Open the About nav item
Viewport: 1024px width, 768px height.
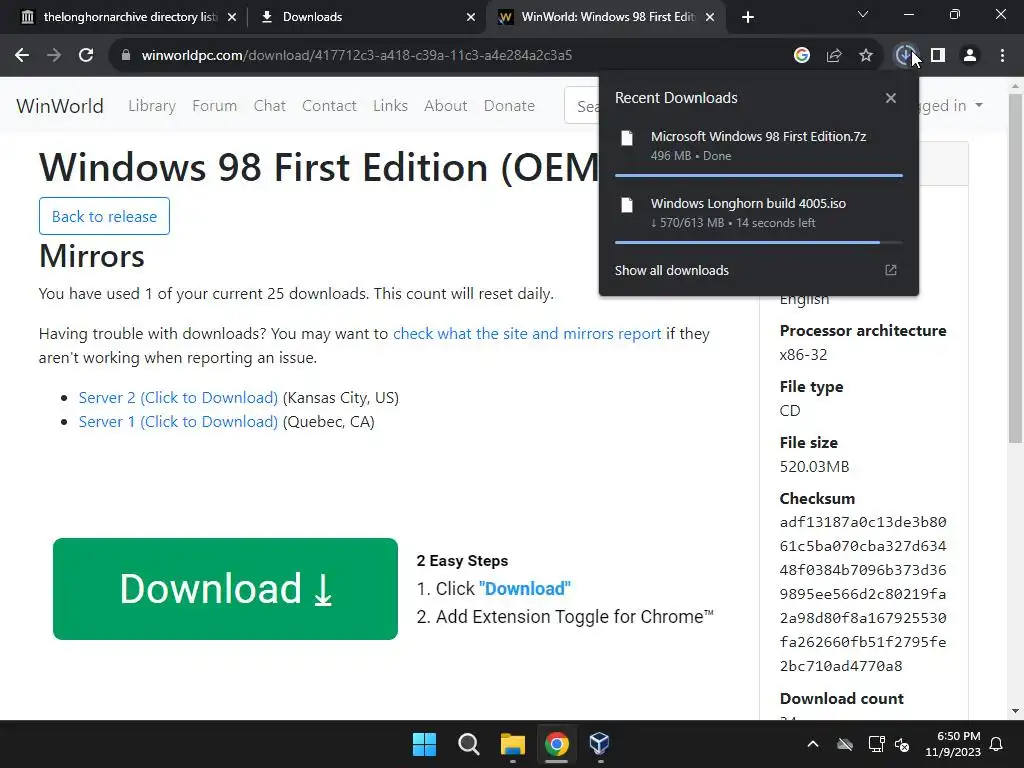(x=446, y=106)
